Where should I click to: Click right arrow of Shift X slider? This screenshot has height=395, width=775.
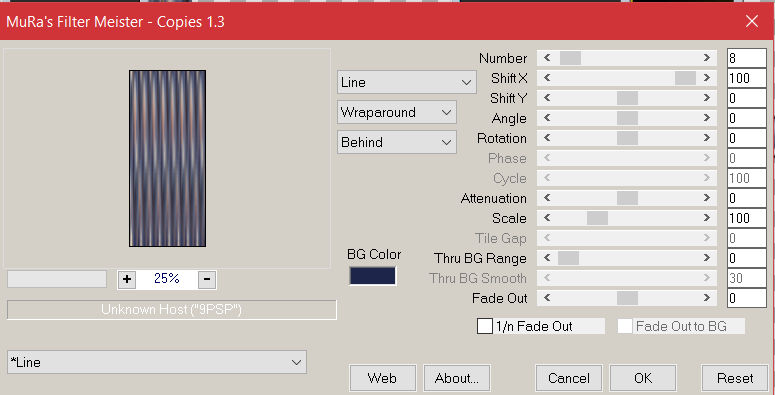(x=707, y=78)
